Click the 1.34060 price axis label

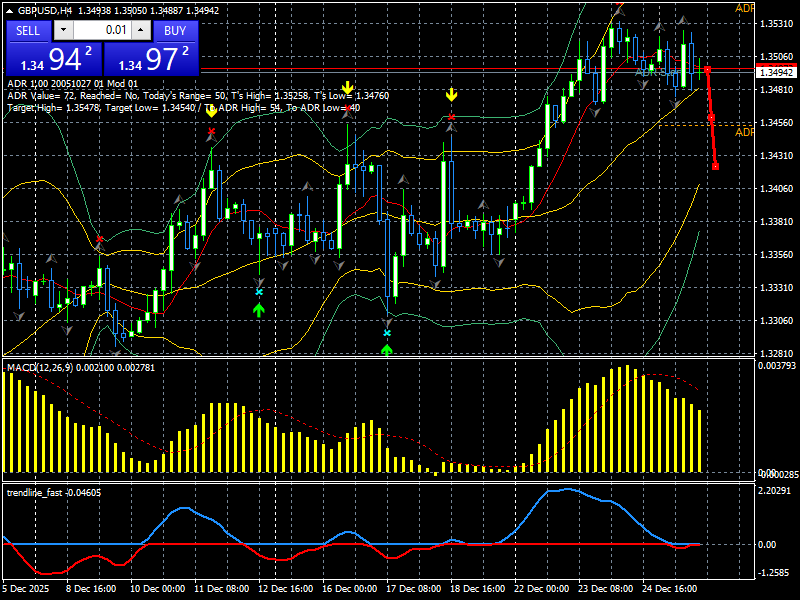[x=777, y=189]
